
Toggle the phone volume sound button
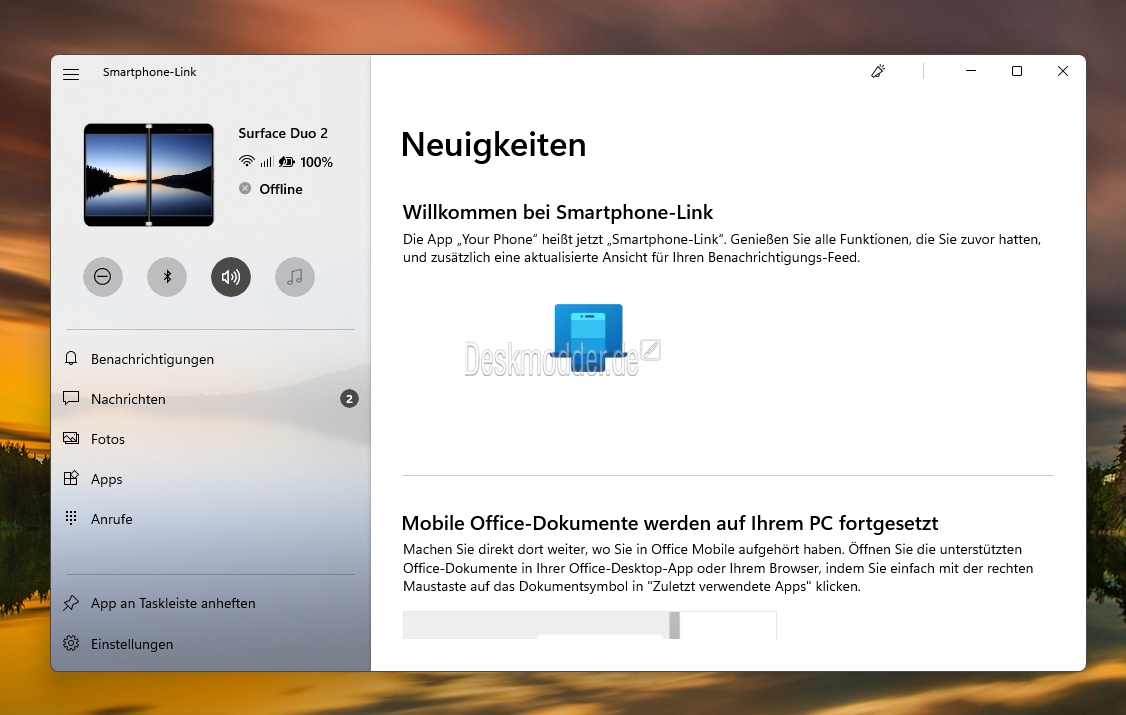tap(231, 276)
